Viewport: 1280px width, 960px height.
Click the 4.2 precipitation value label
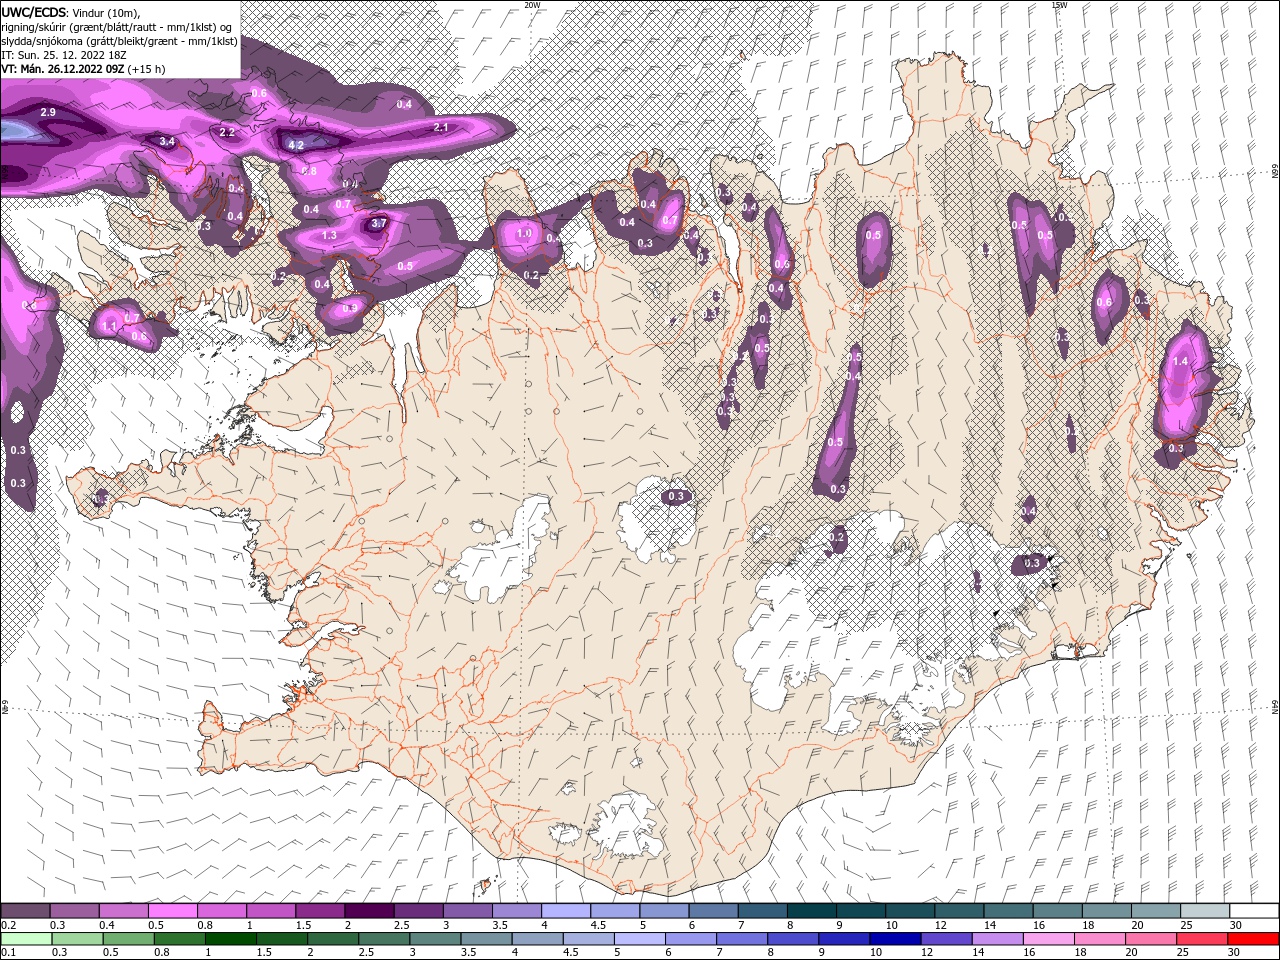click(296, 145)
